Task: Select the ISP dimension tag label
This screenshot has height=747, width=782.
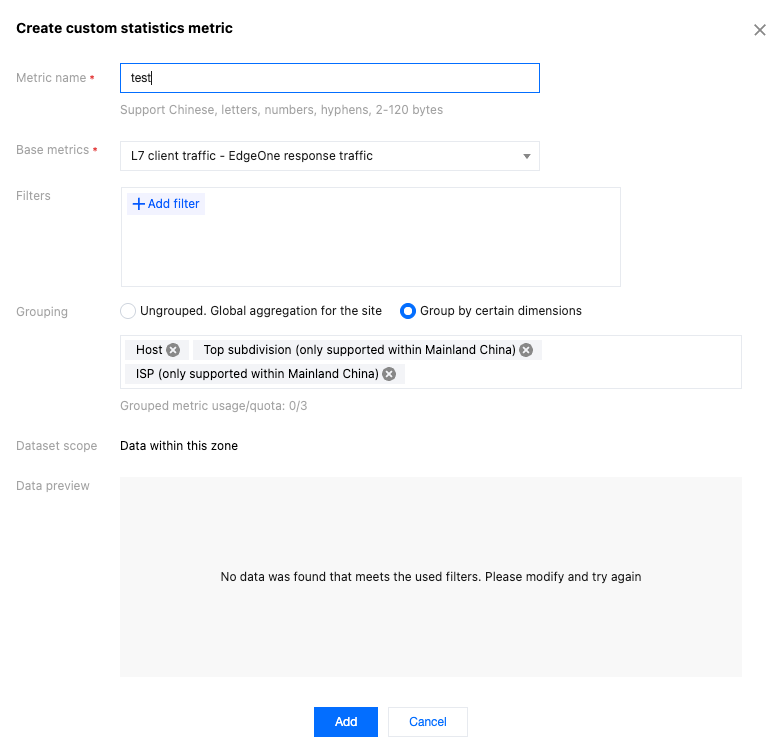Action: 257,374
